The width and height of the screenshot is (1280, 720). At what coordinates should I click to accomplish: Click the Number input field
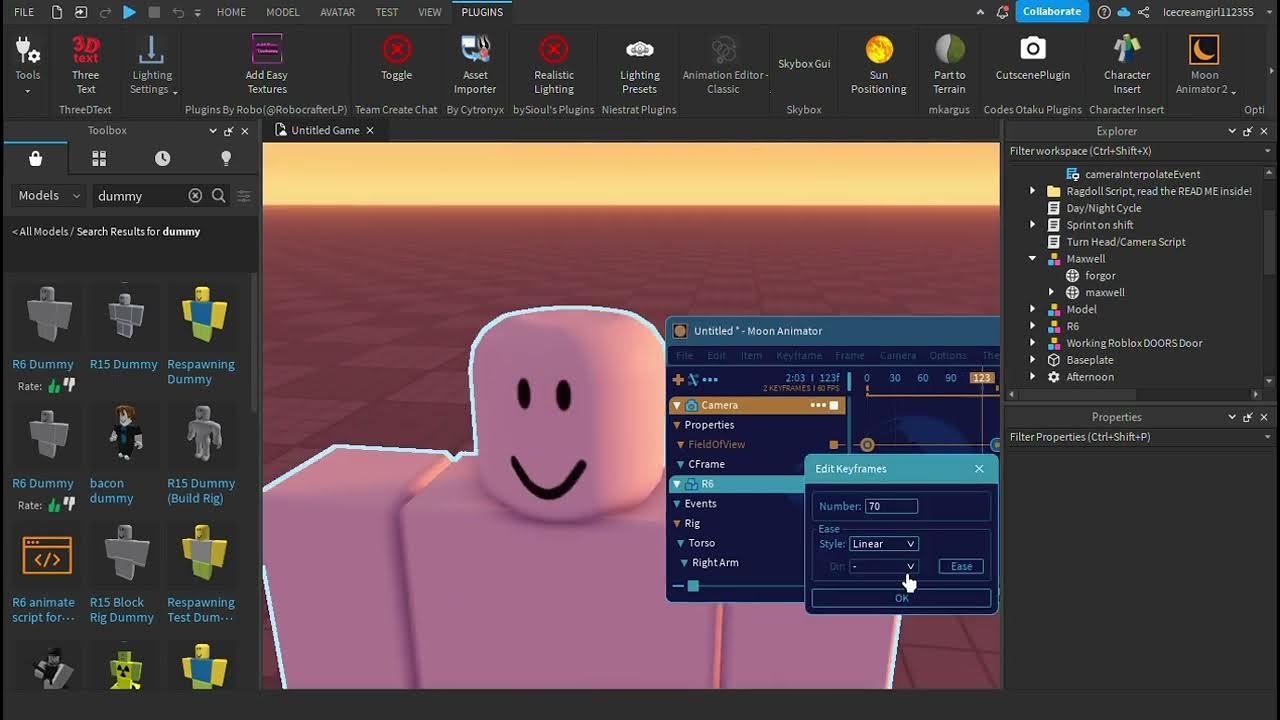point(891,506)
